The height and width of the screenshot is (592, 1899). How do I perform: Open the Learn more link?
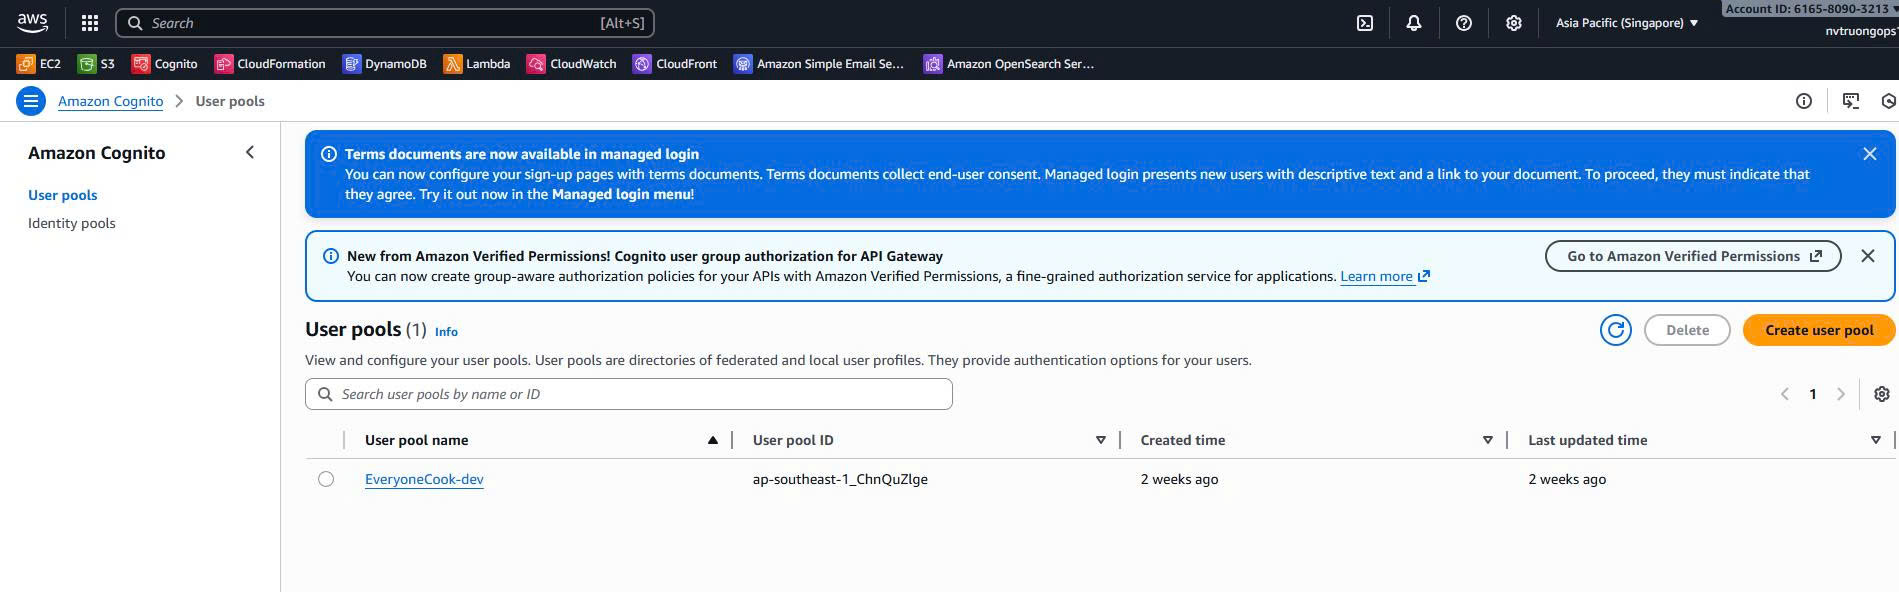pos(1385,276)
